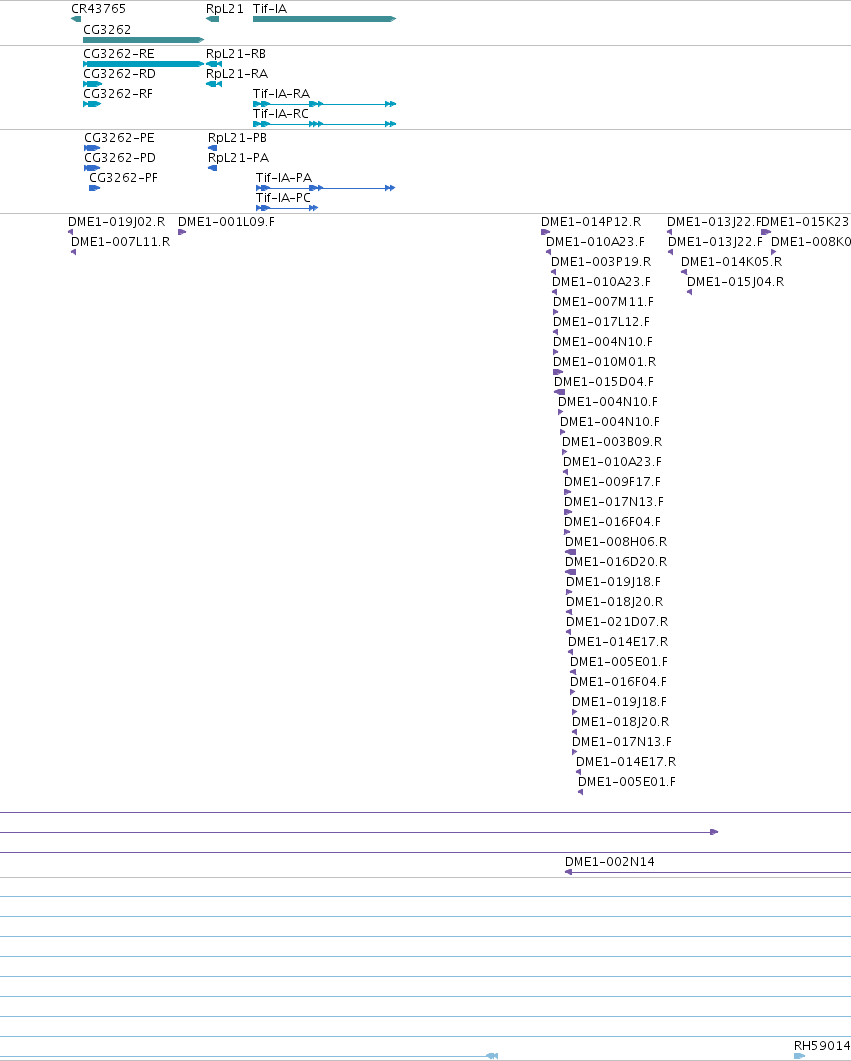Click the CG3262-PD protein feature
Viewport: 851px width, 1061px height.
[92, 168]
